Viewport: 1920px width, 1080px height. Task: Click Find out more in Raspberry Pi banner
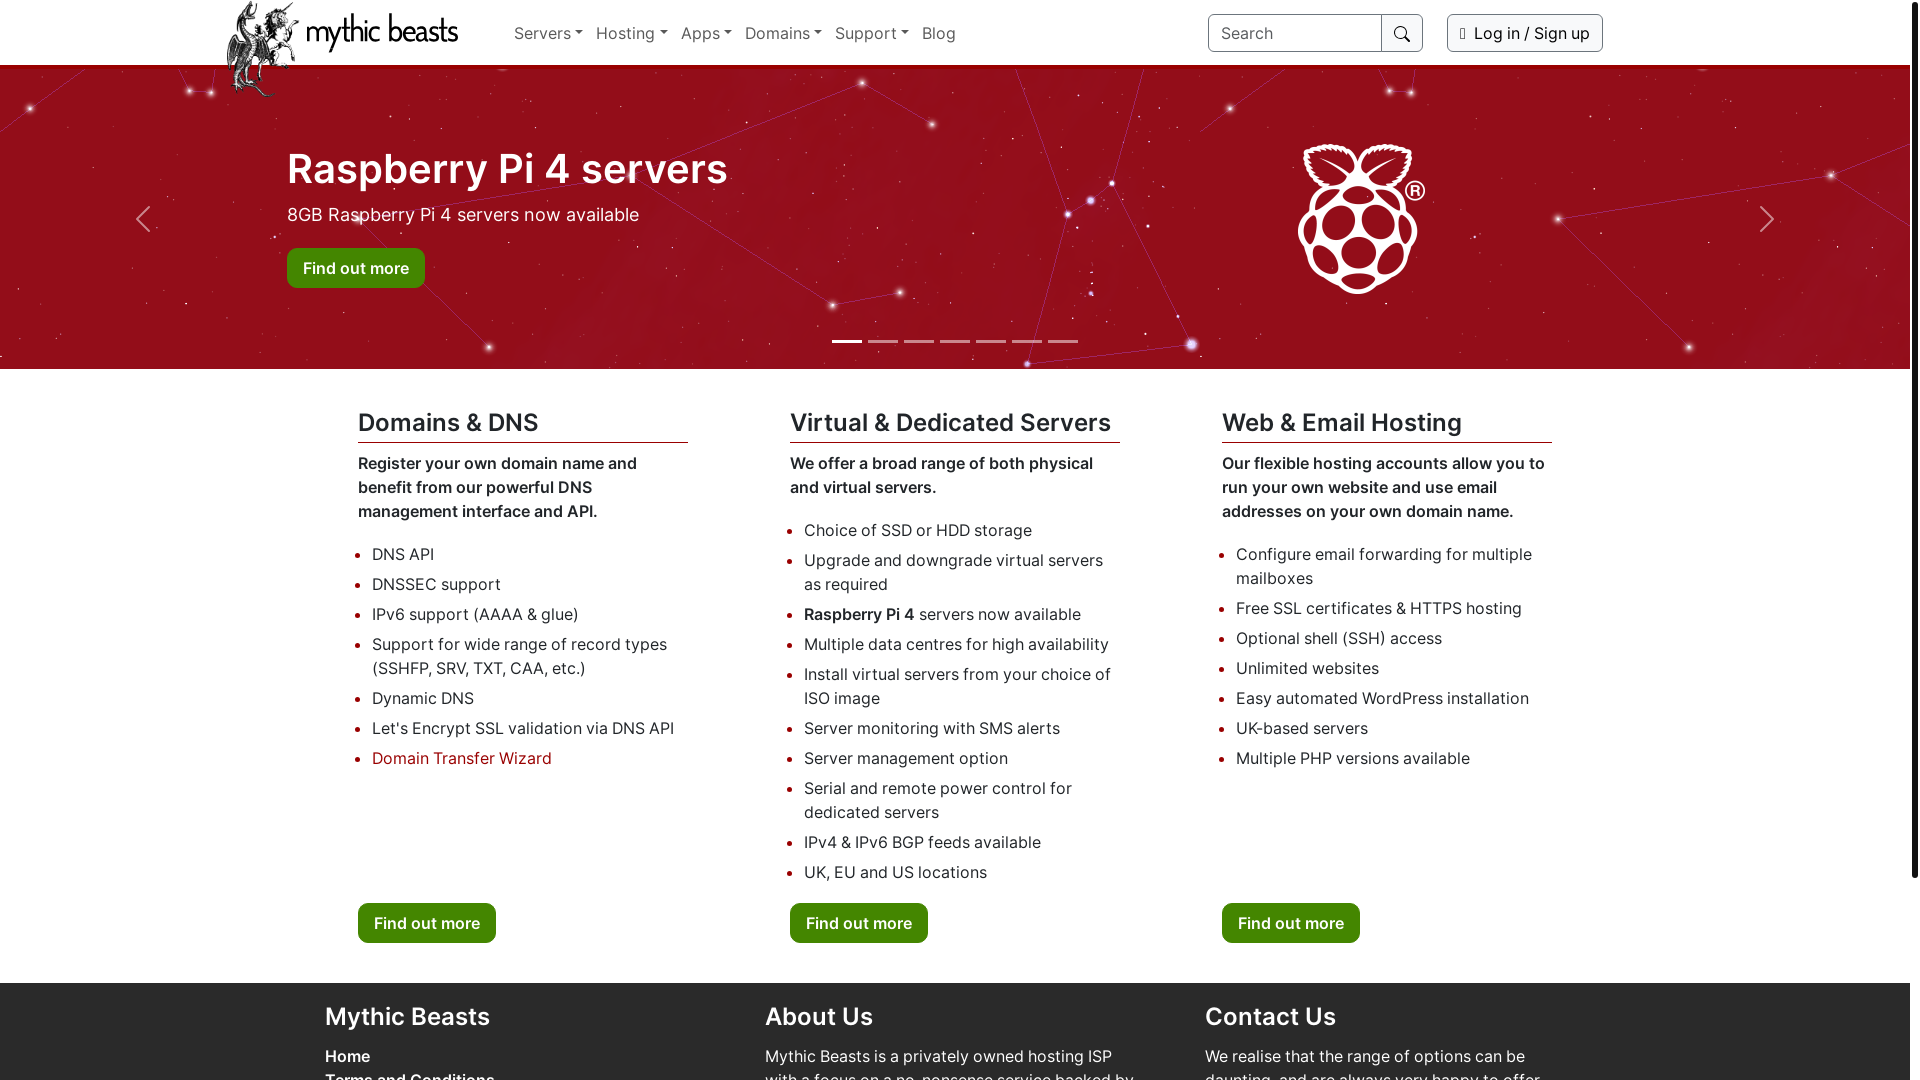tap(356, 268)
